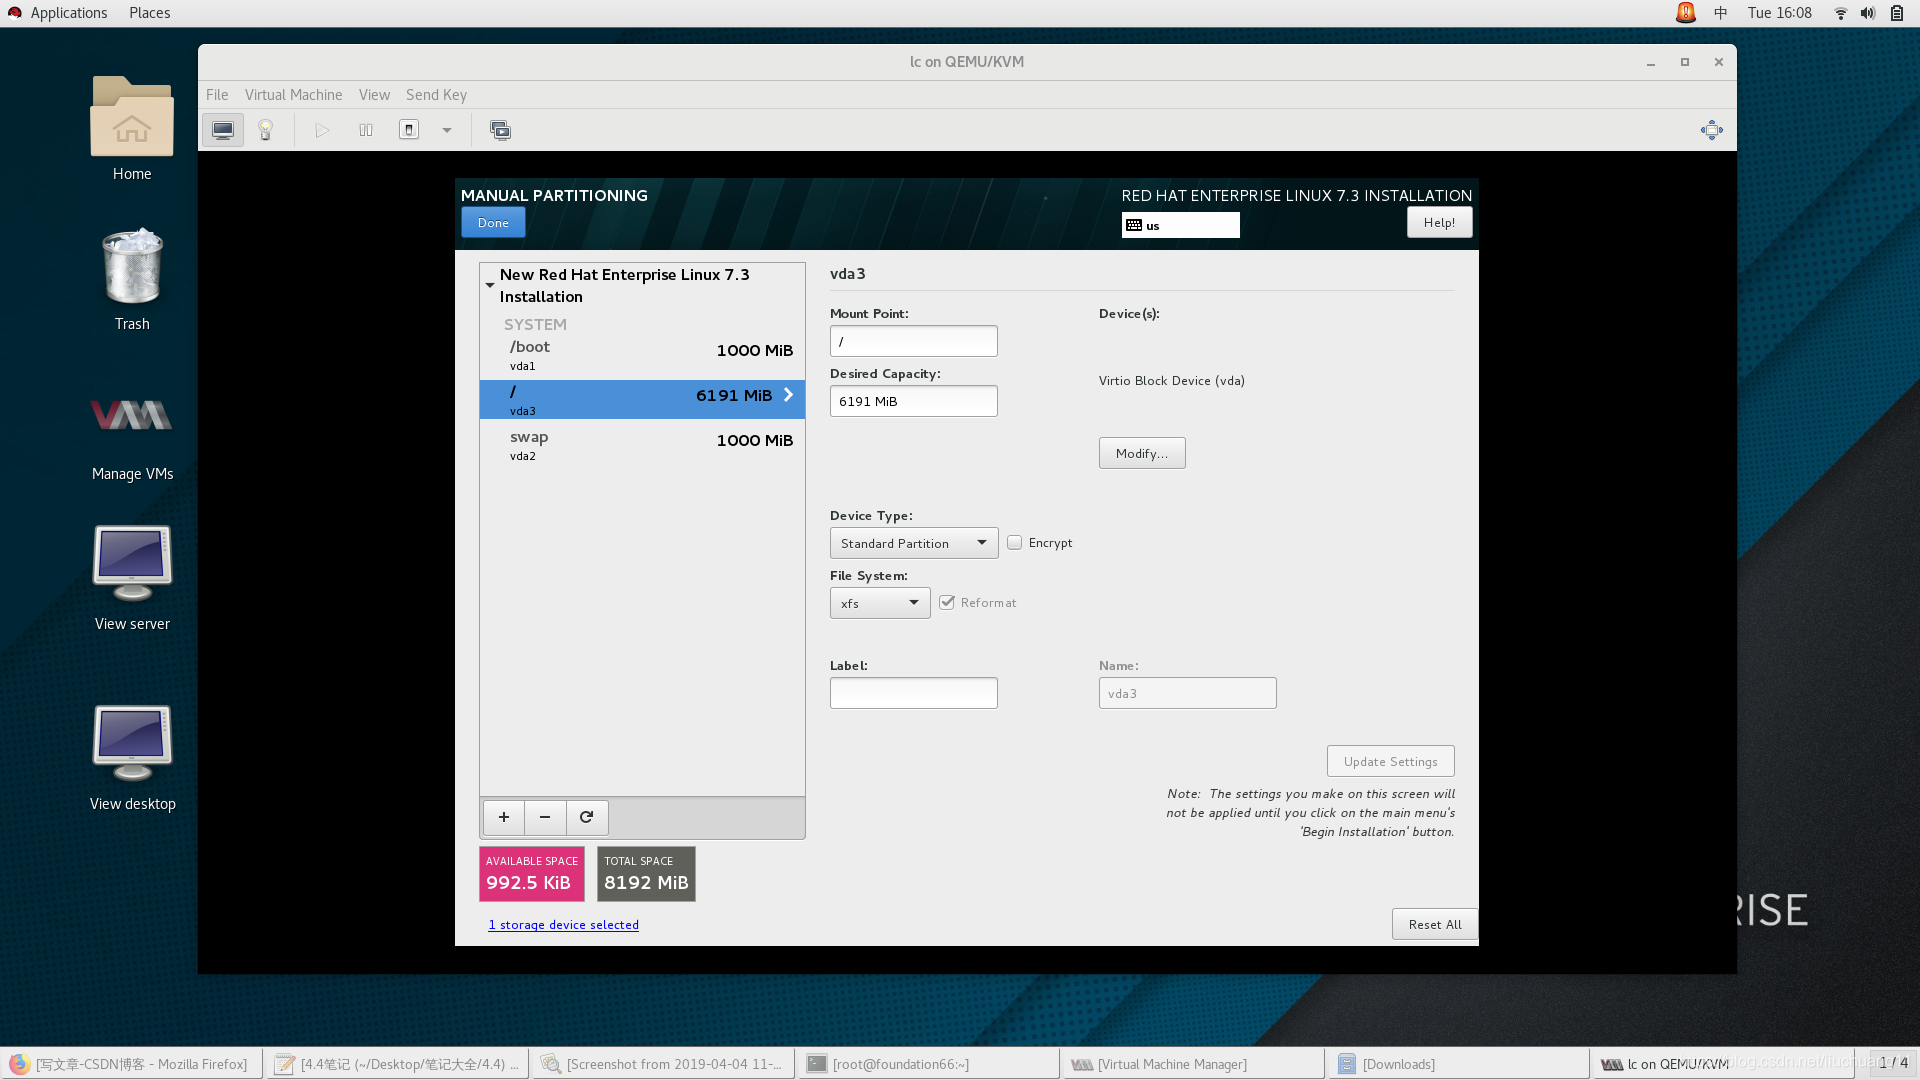
Task: Click Desired Capacity input field
Action: coord(914,401)
